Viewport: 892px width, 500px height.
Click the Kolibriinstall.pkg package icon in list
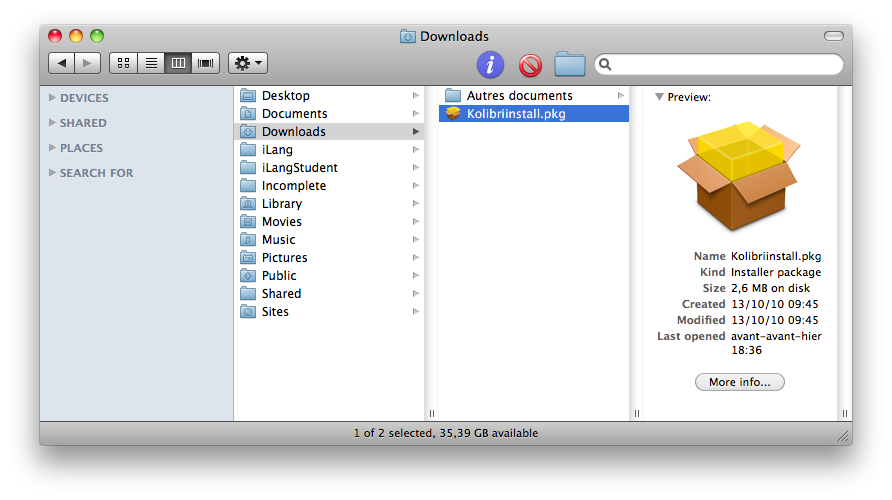pos(453,113)
